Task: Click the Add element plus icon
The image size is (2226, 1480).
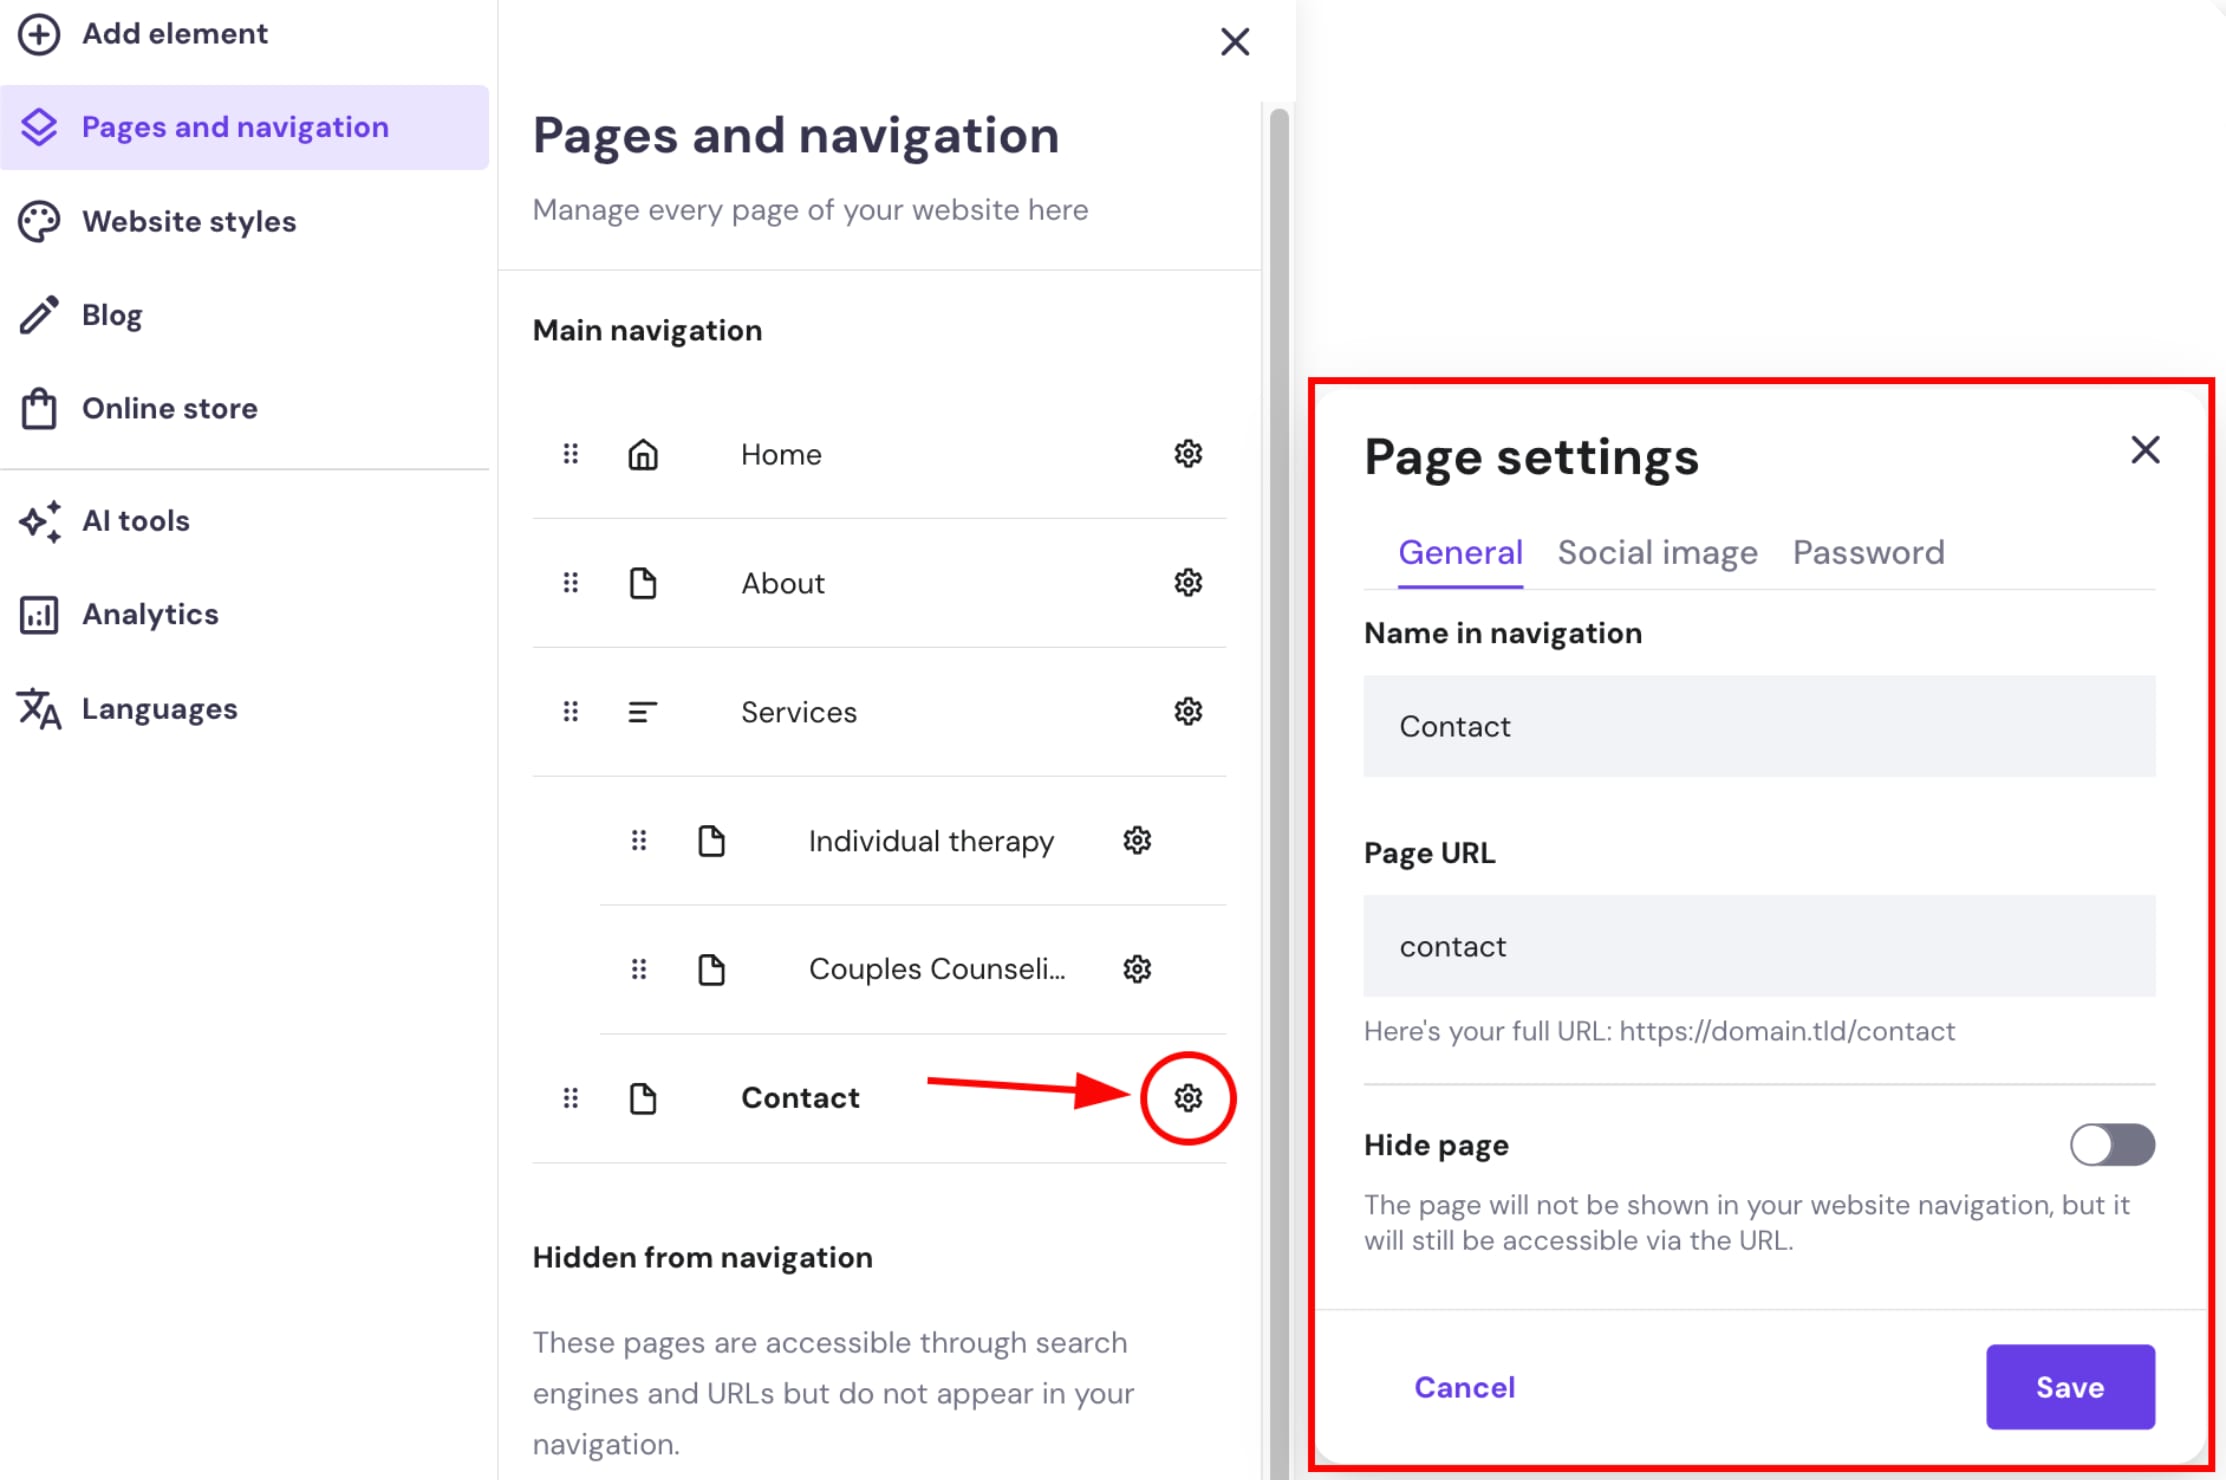Action: click(x=40, y=34)
